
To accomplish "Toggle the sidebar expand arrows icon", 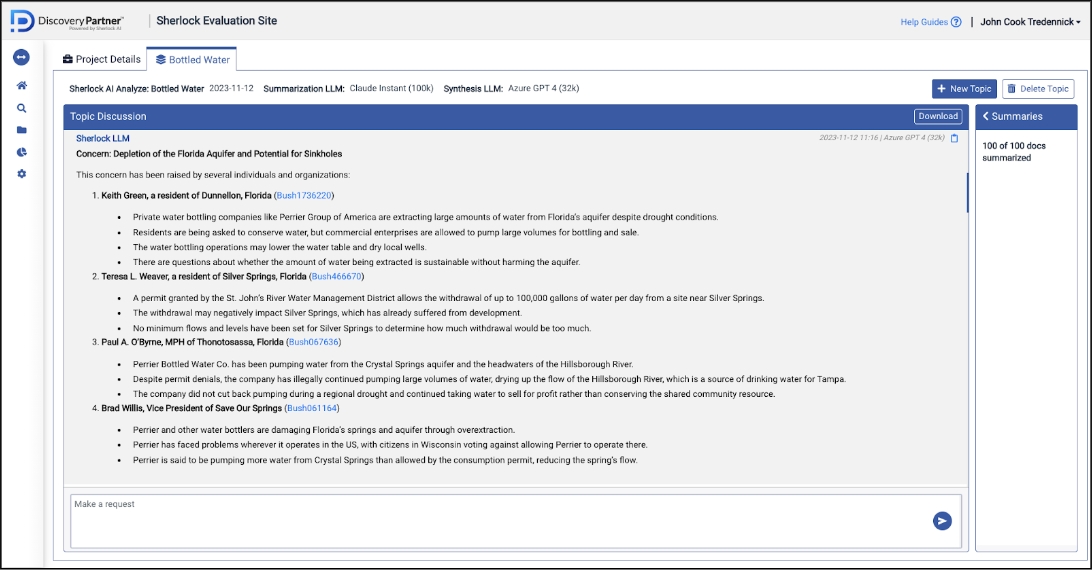I will [22, 57].
